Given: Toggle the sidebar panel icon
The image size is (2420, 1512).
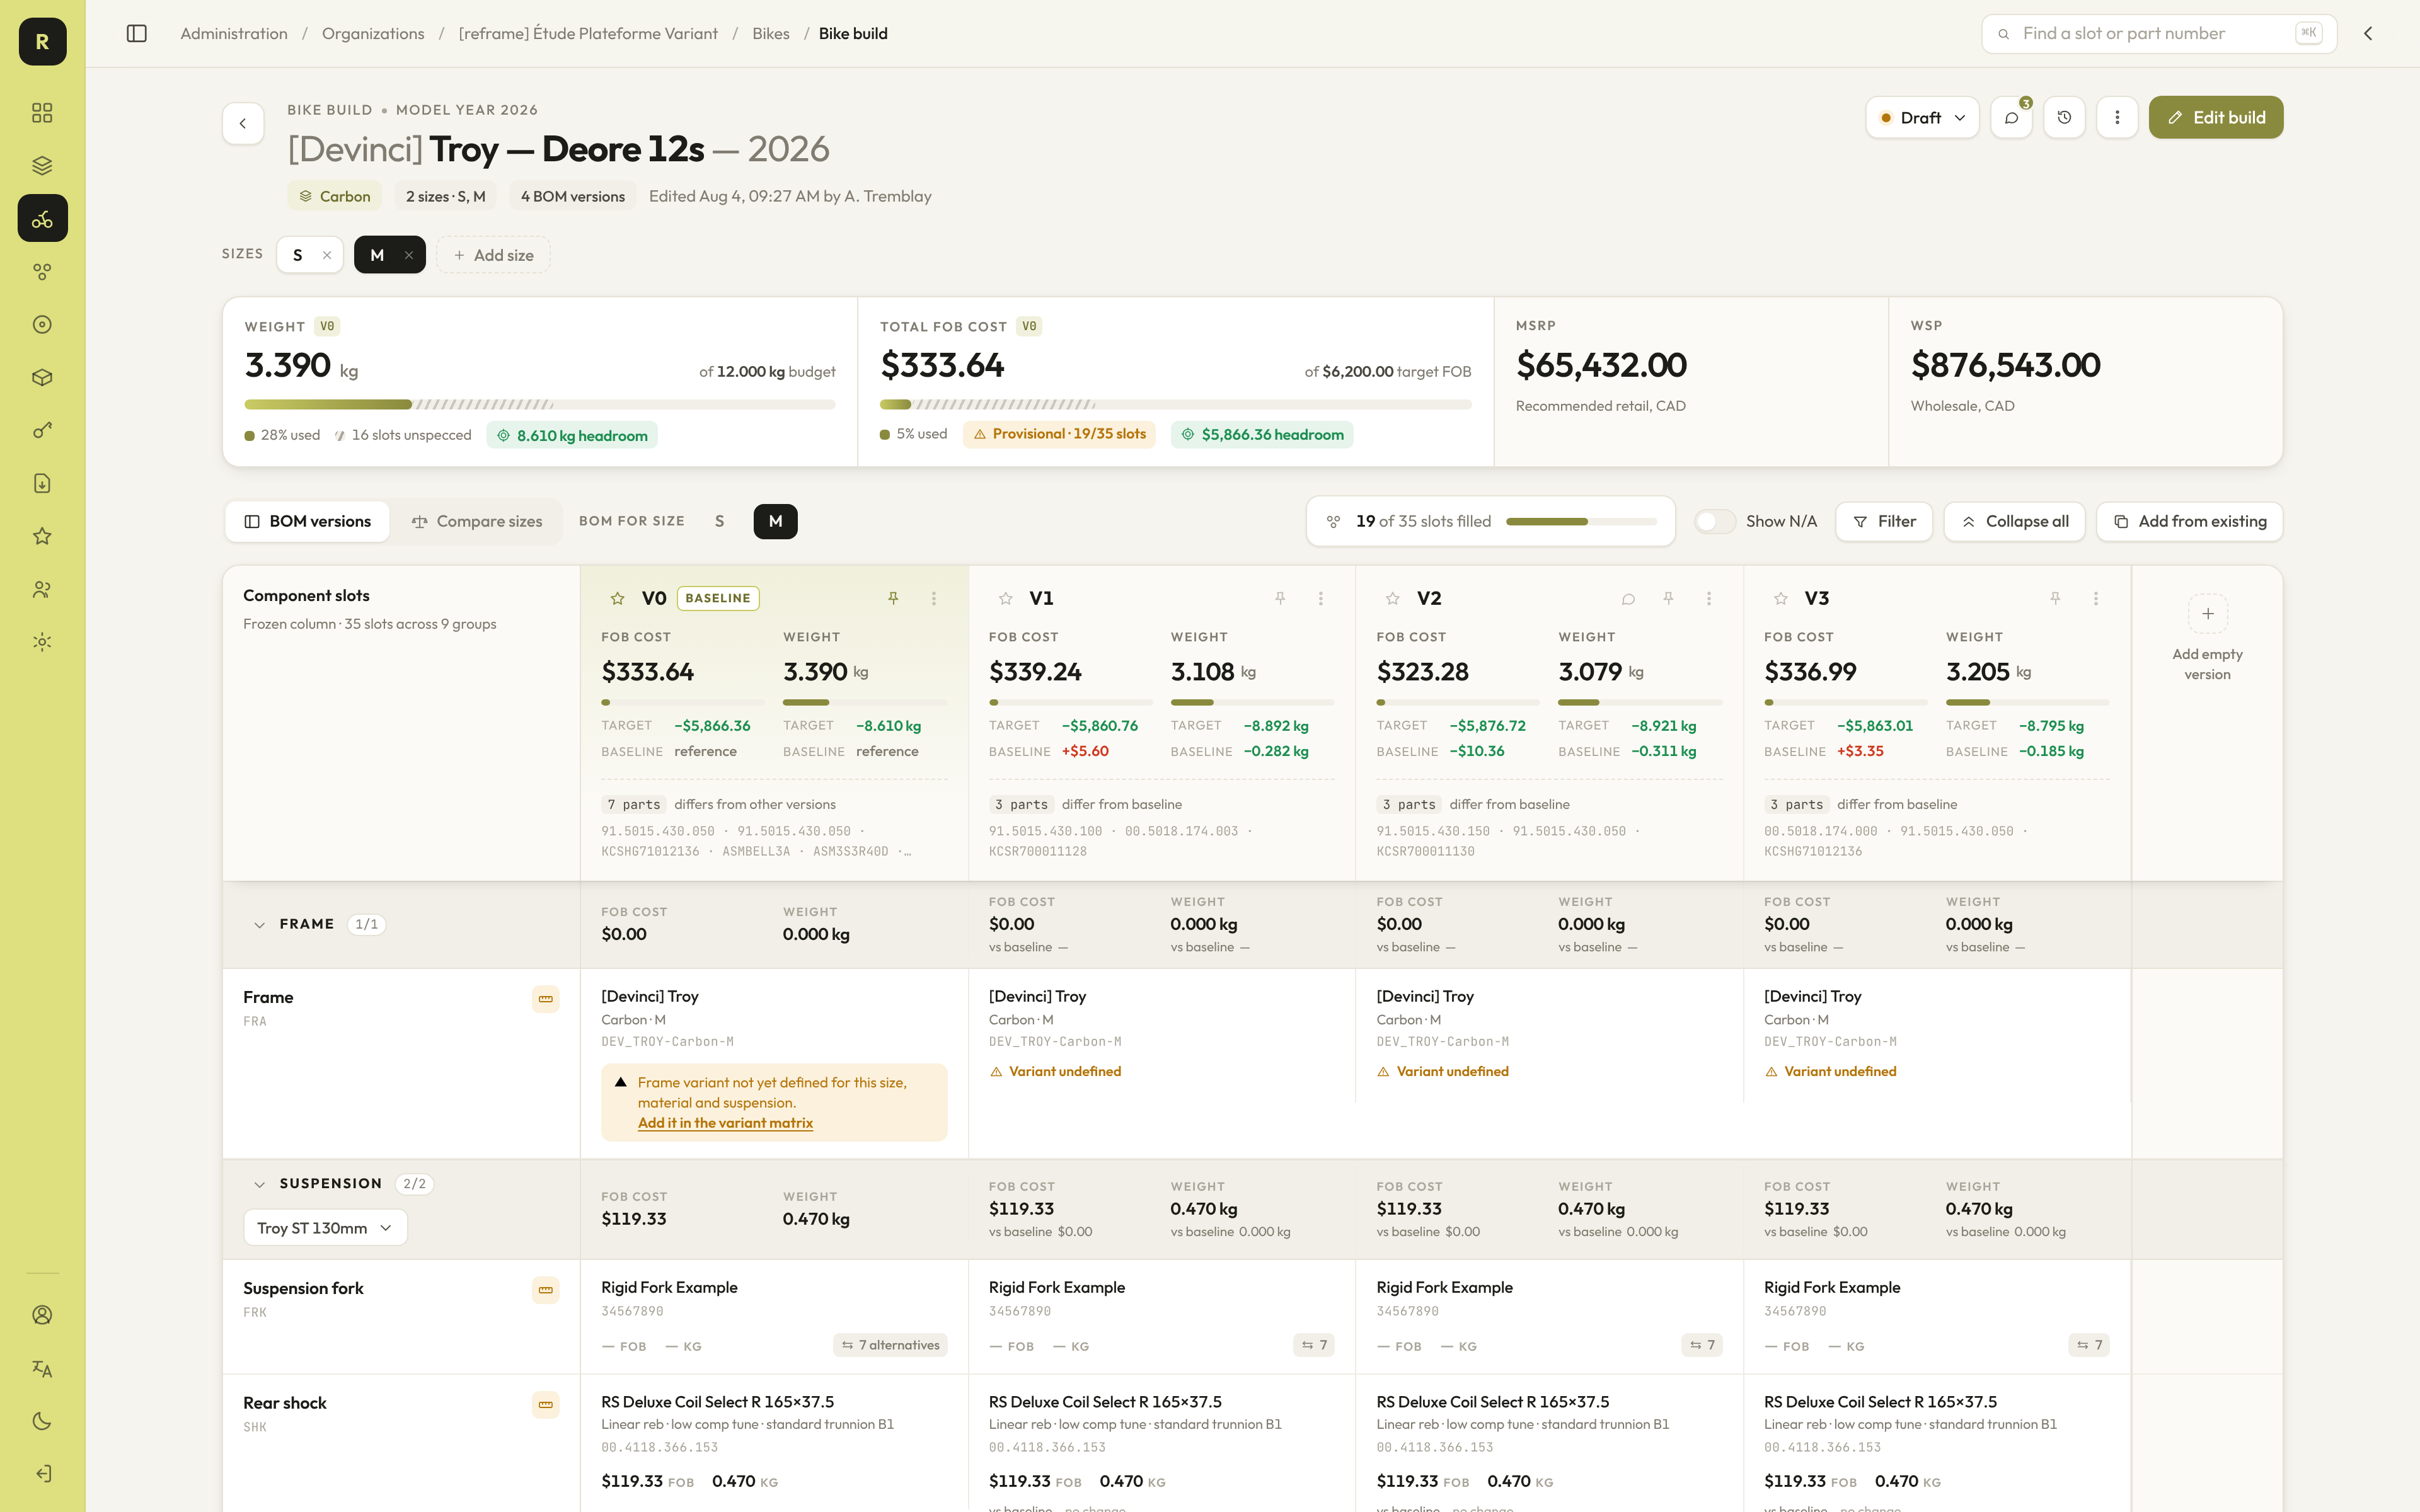Looking at the screenshot, I should [x=137, y=33].
